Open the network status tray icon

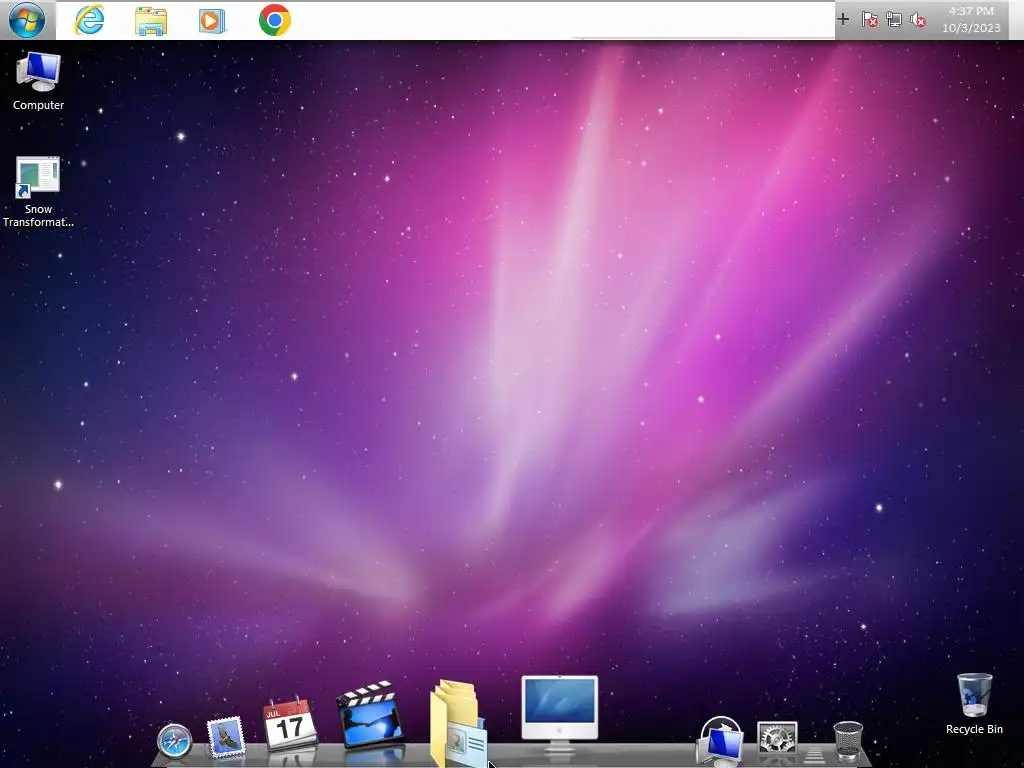click(894, 20)
